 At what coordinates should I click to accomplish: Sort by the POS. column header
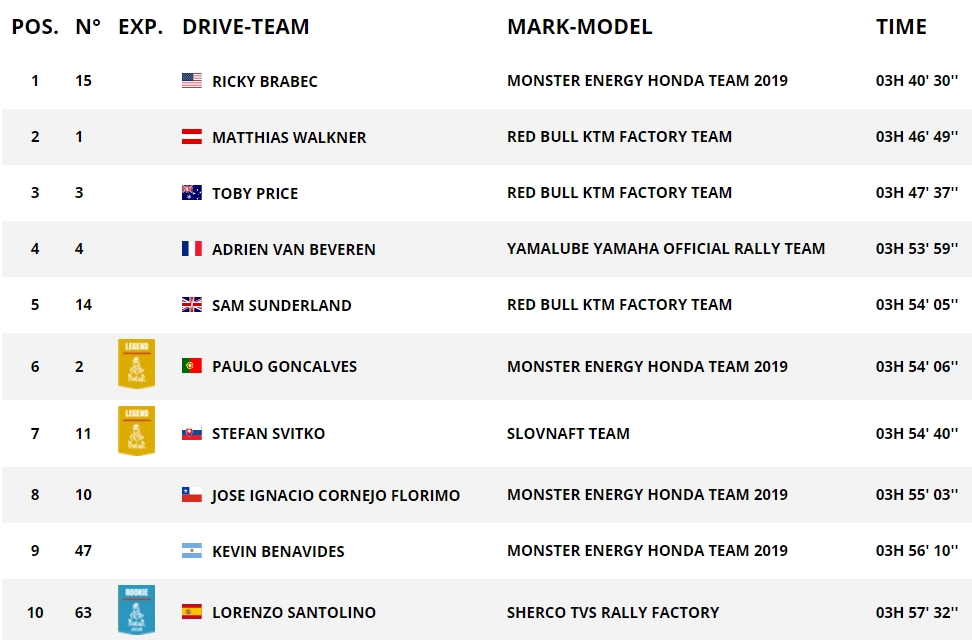(35, 27)
